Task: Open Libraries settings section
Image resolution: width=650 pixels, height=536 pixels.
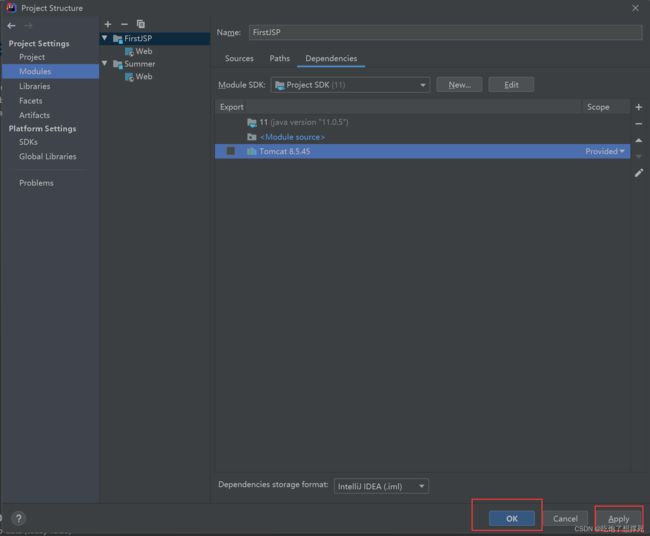Action: [x=34, y=86]
